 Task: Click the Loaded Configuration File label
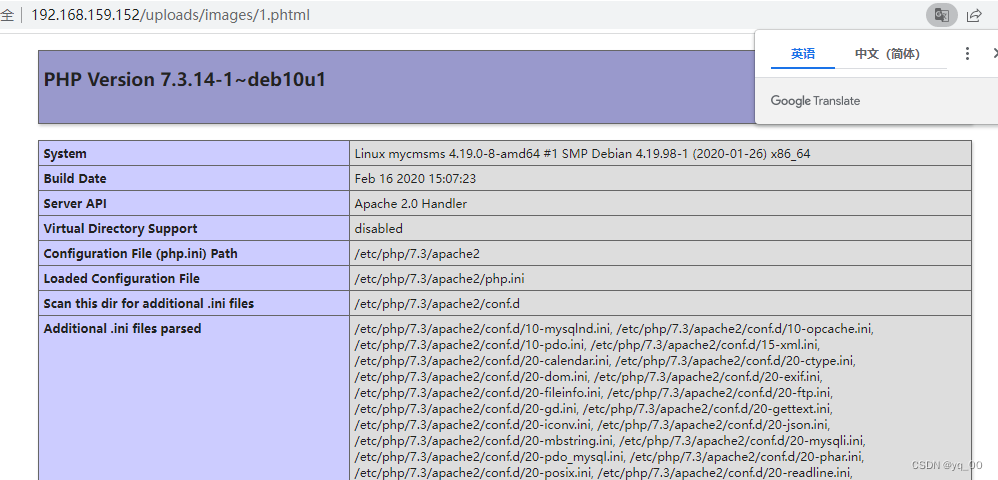pyautogui.click(x=122, y=279)
